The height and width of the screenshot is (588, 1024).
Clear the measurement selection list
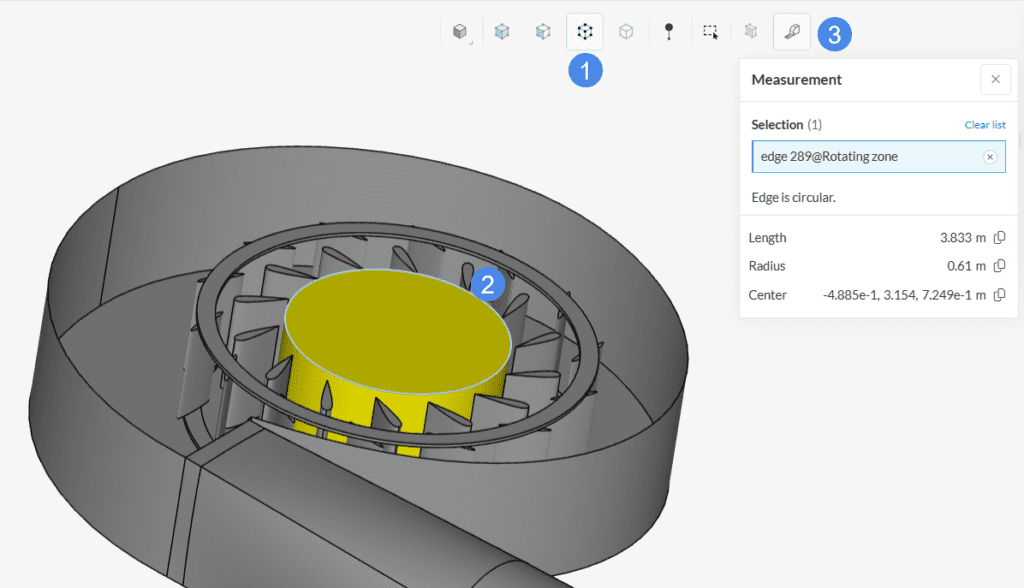985,124
